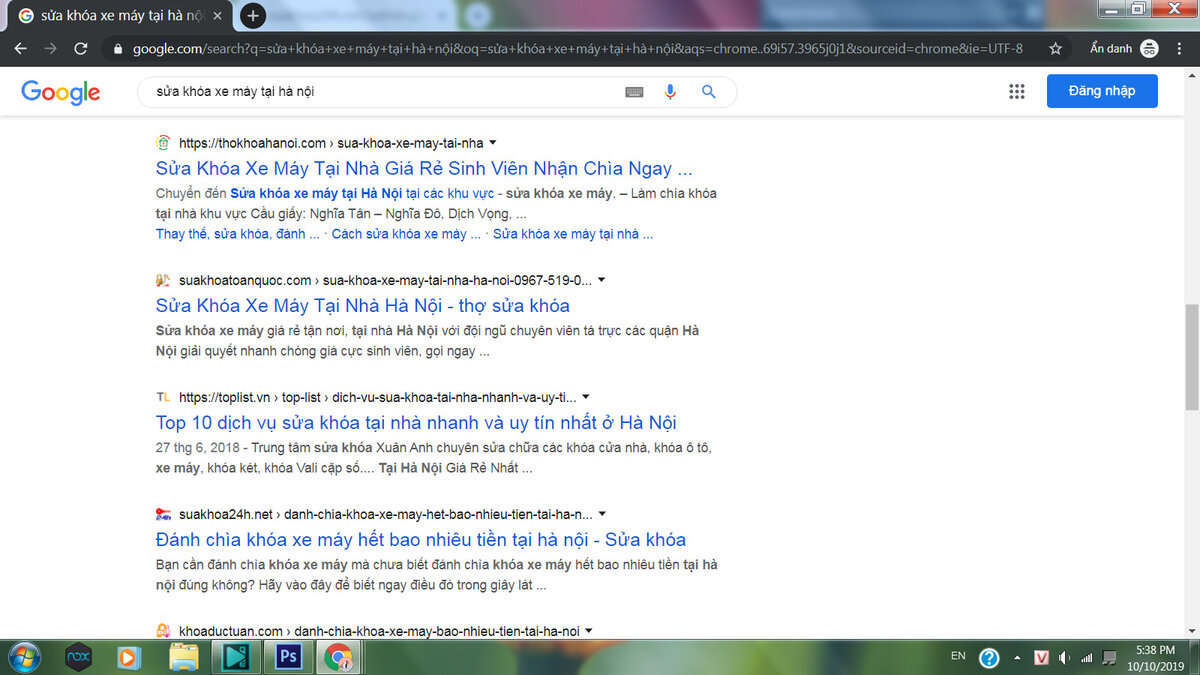
Task: Open 'Top 10 dịch vụ sửa khóa' result
Action: (416, 422)
